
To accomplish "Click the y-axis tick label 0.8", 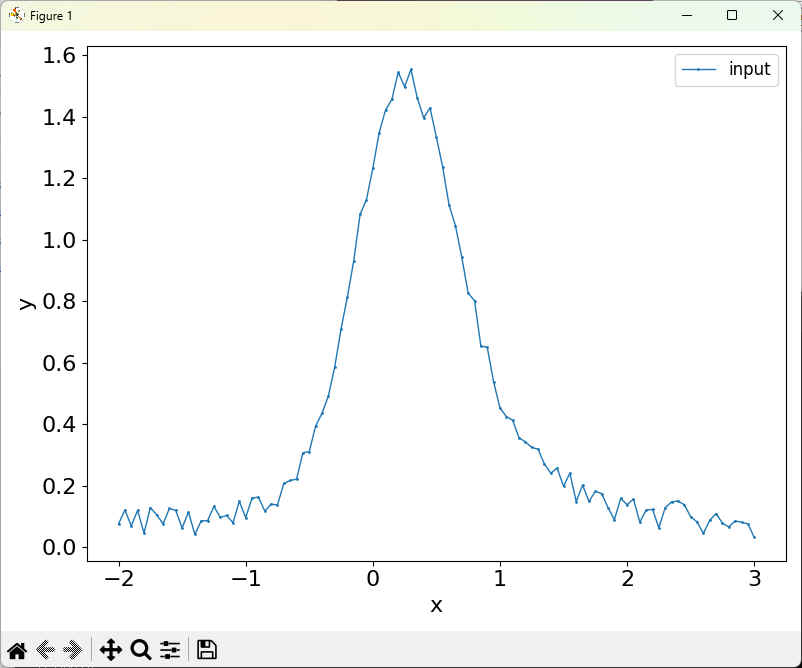I will click(59, 302).
